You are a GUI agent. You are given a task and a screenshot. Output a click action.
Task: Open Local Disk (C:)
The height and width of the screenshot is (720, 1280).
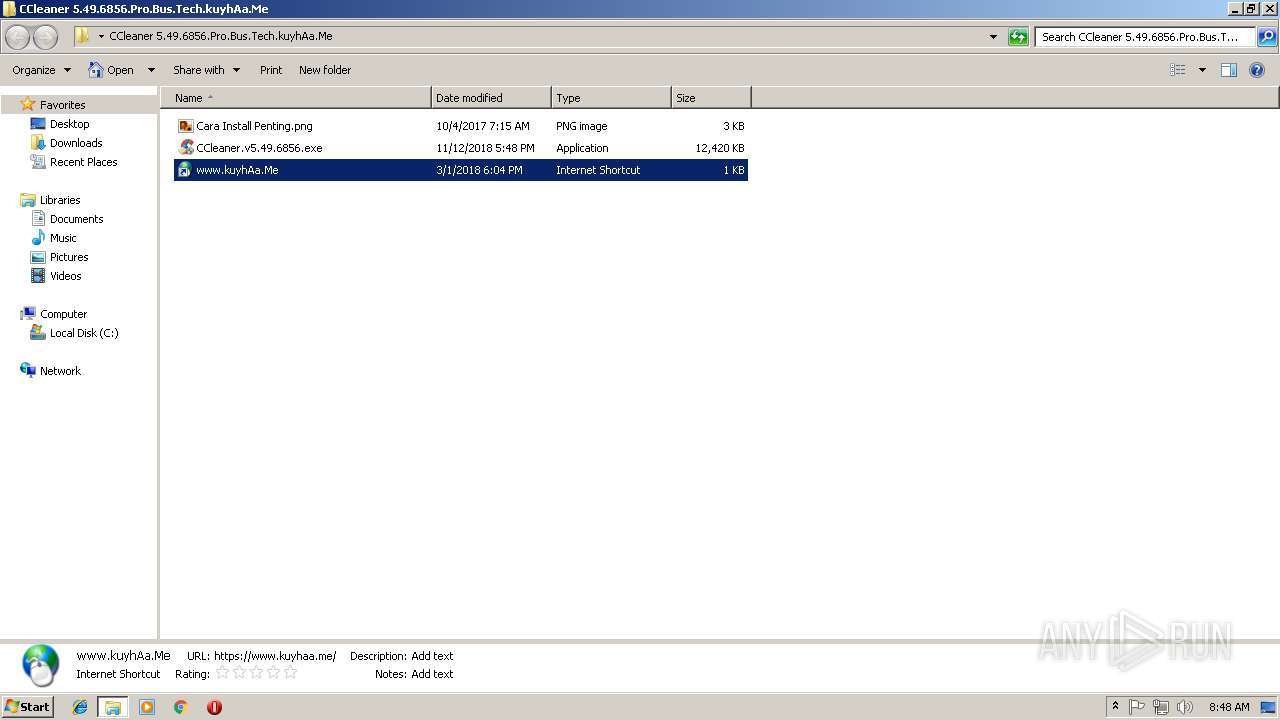(x=84, y=333)
